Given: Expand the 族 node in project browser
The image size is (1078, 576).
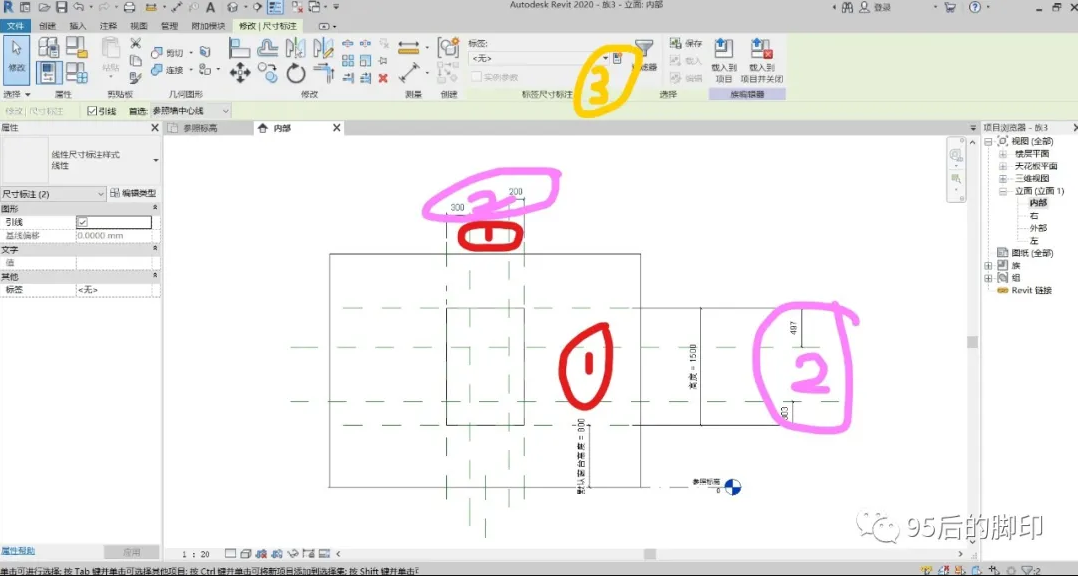Looking at the screenshot, I should pos(989,265).
